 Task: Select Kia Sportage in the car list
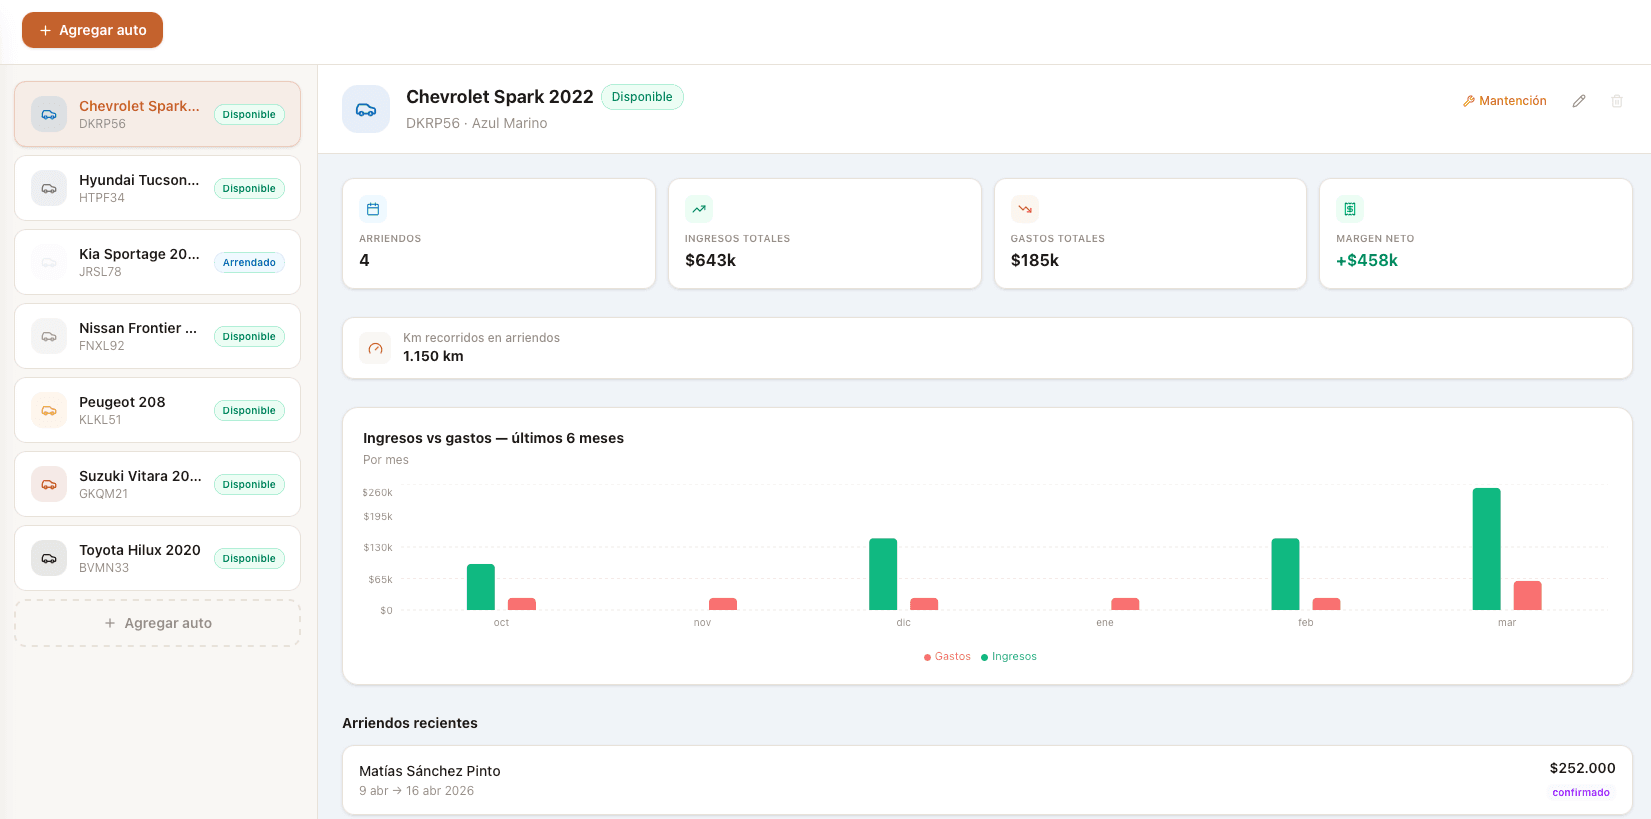(157, 262)
